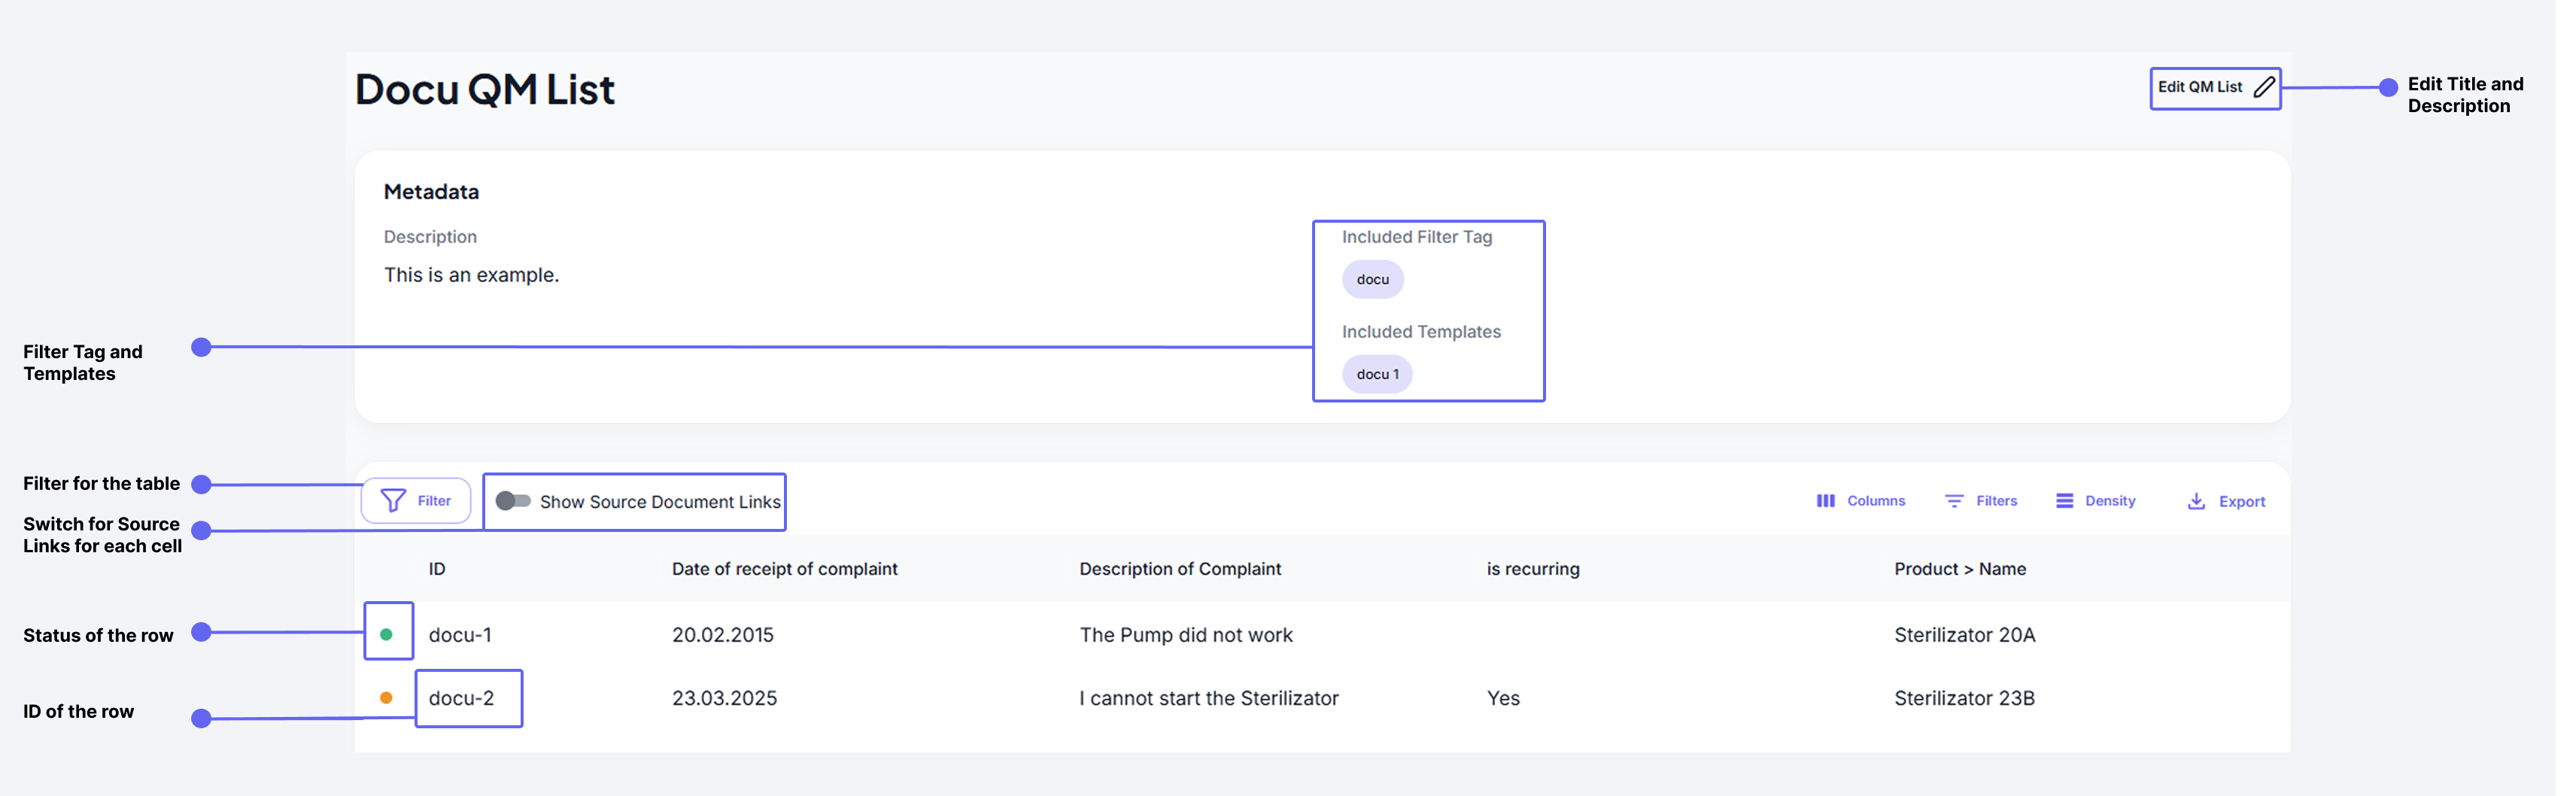This screenshot has height=796, width=2576.
Task: Click the description text This is an example
Action: [x=471, y=275]
